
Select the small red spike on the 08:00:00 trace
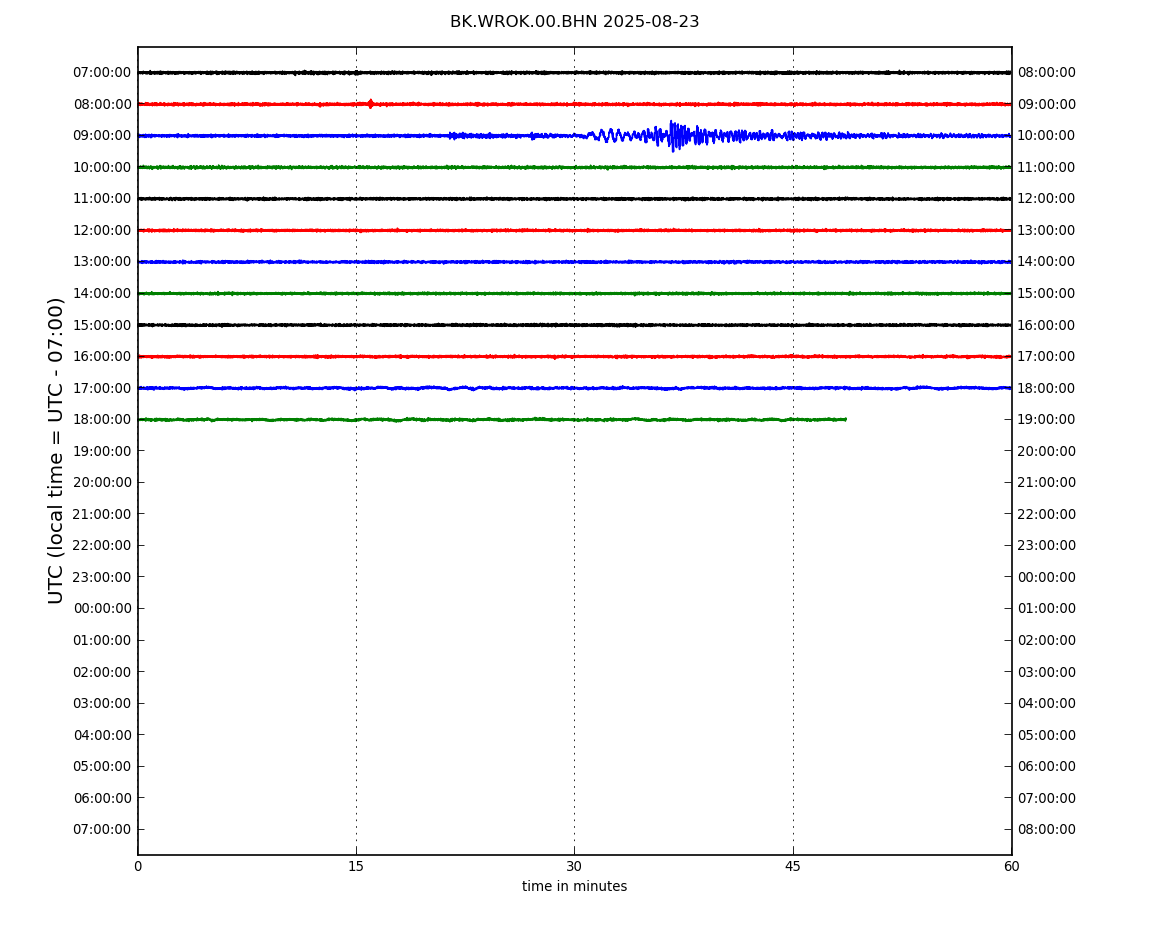pos(370,103)
